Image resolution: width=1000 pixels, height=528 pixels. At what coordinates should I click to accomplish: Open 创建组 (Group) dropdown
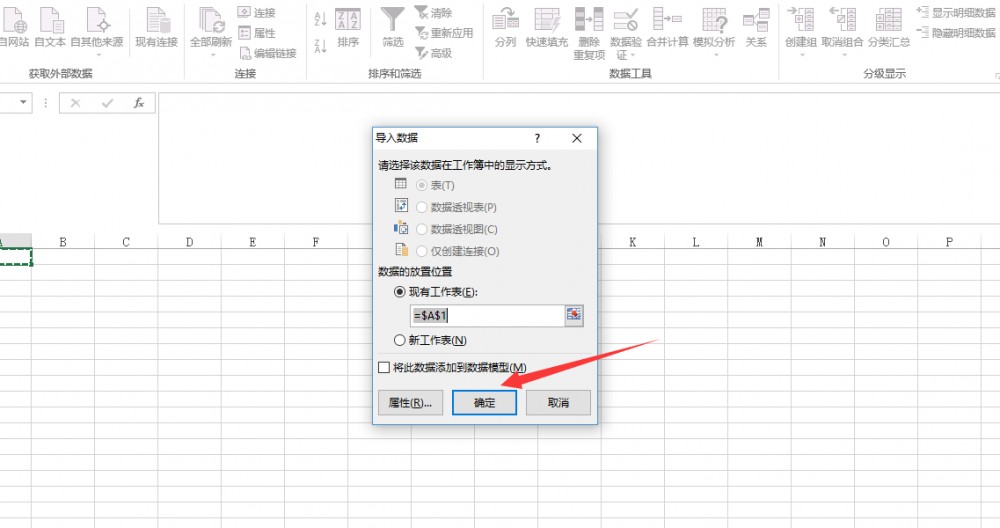801,55
